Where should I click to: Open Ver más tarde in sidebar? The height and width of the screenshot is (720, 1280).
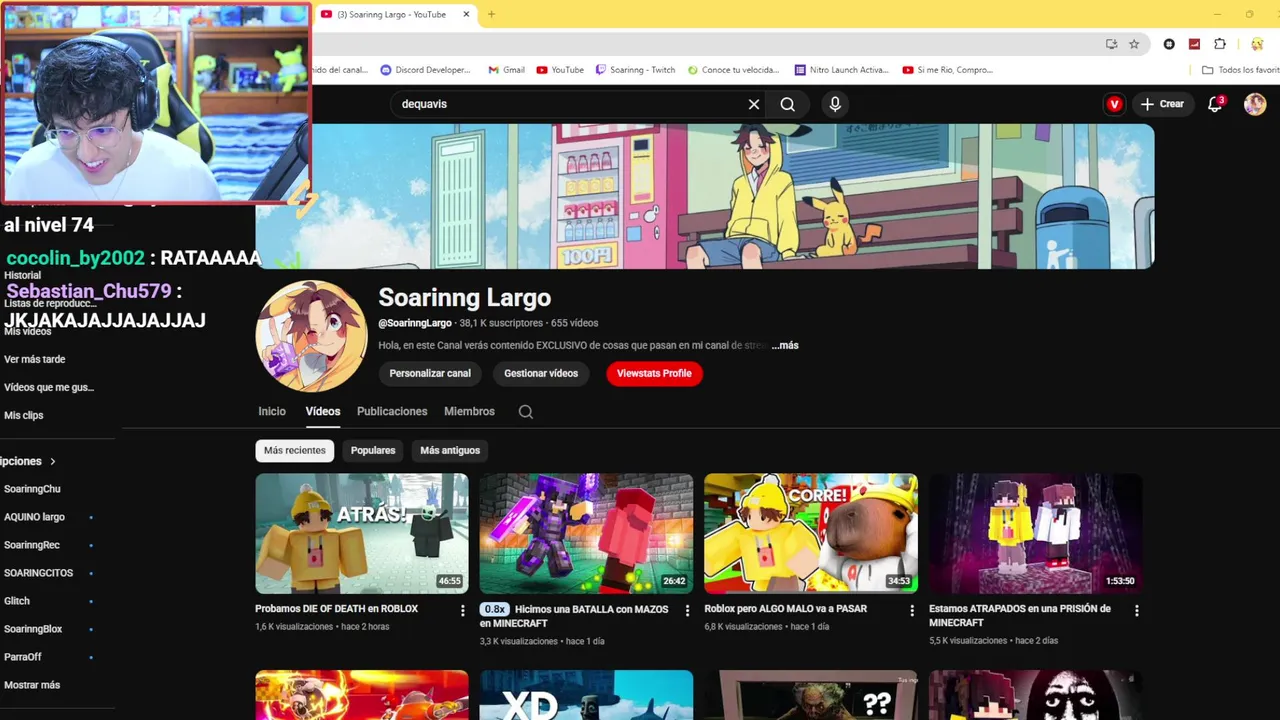34,359
